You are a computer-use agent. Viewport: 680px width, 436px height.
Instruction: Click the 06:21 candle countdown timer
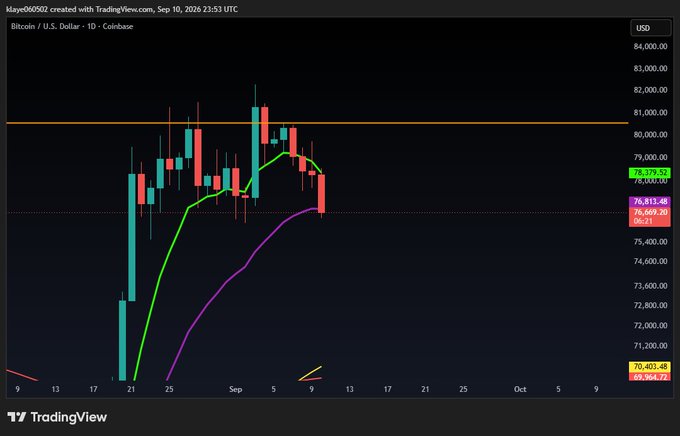point(643,221)
